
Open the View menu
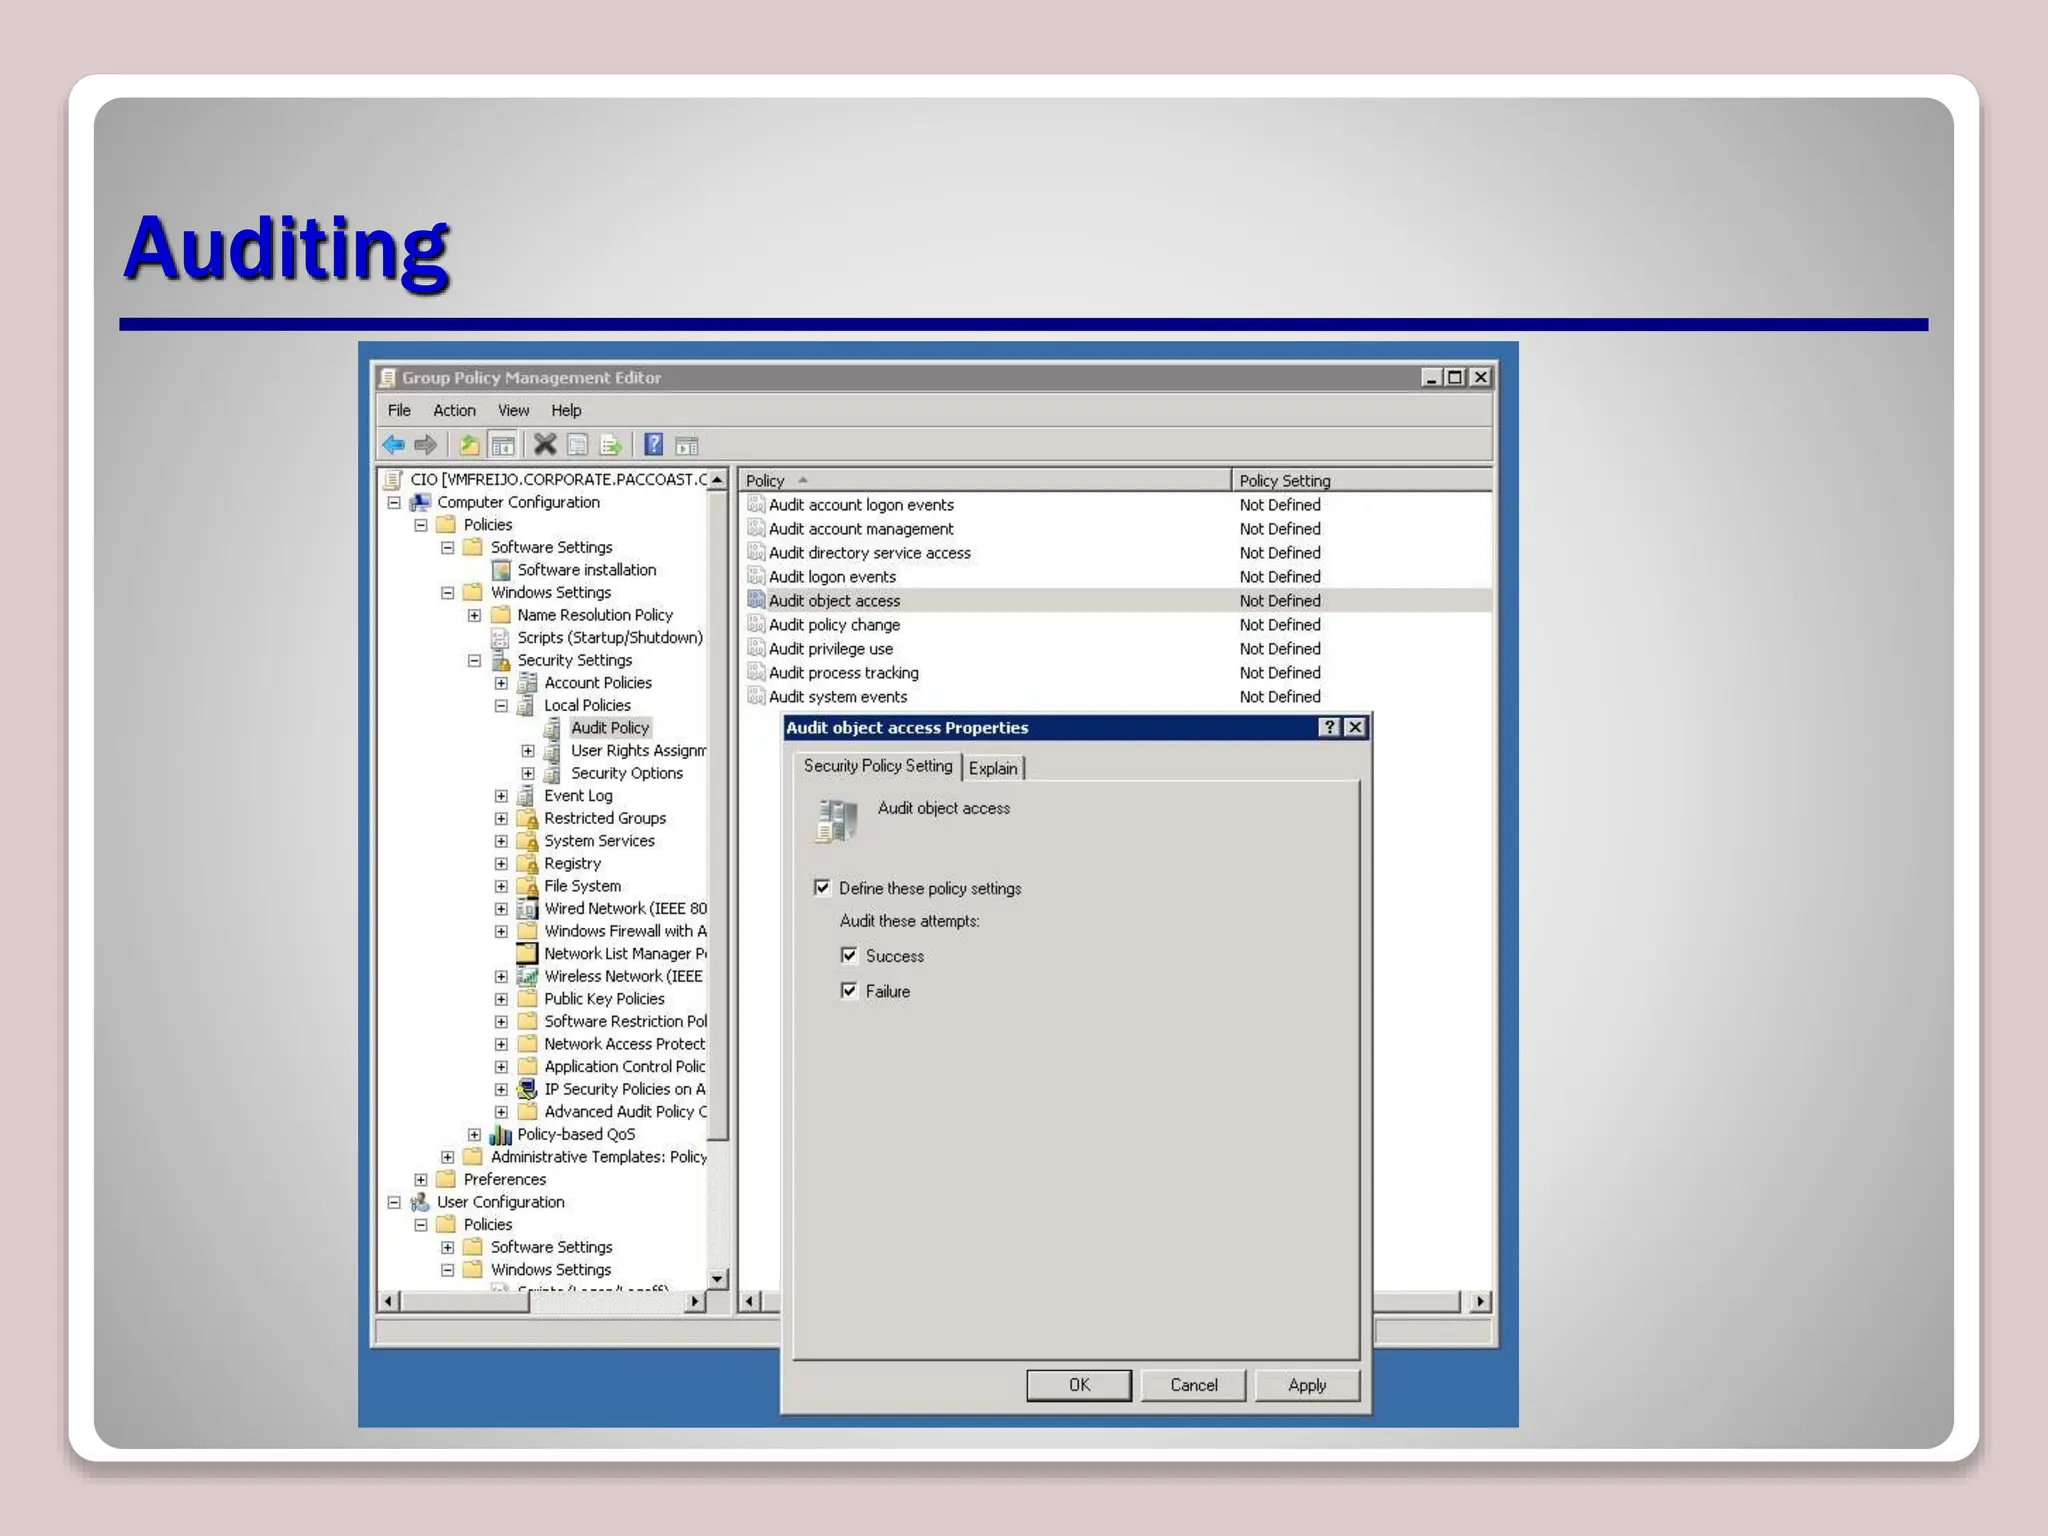513,410
